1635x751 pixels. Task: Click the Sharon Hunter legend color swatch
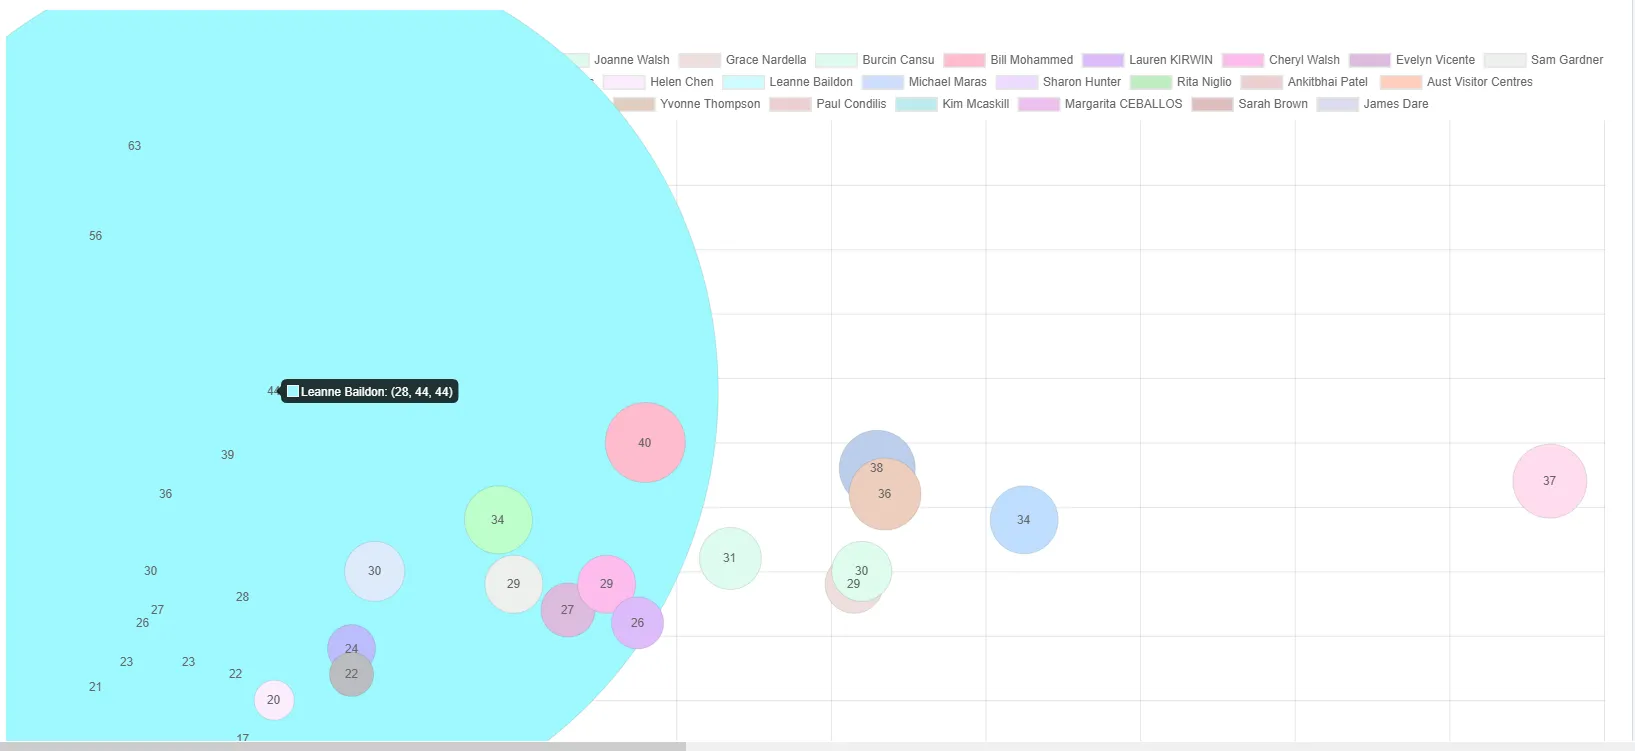click(1016, 82)
